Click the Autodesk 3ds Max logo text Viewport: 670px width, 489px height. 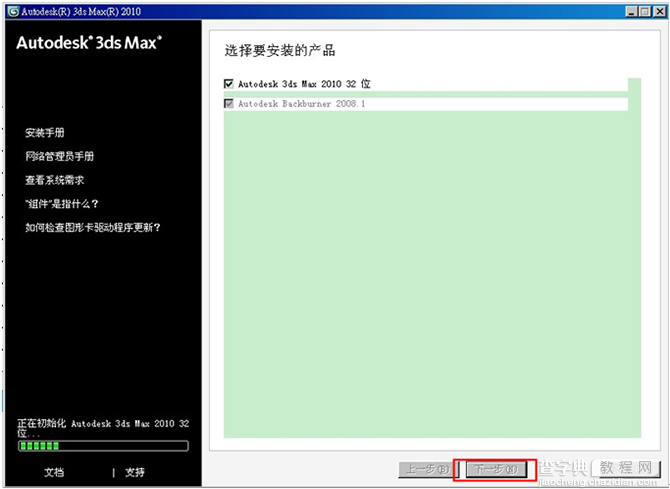[89, 43]
